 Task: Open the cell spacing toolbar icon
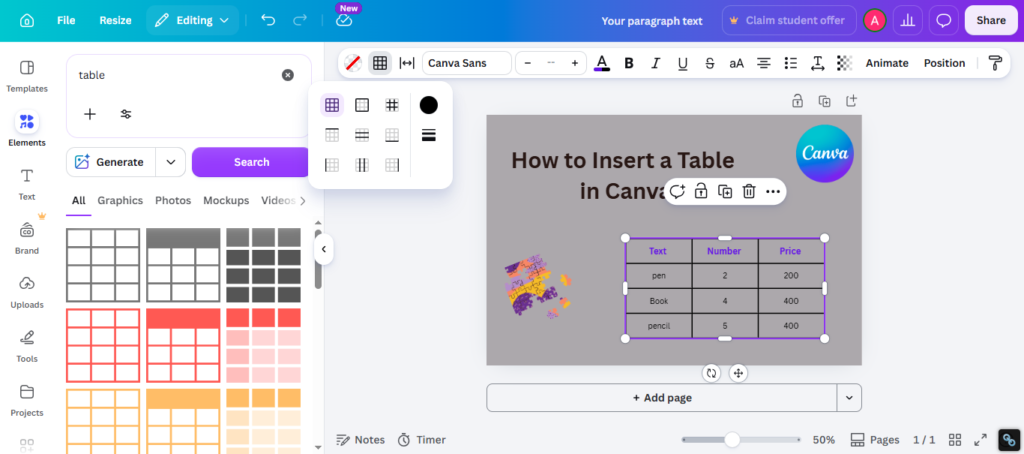click(x=407, y=63)
